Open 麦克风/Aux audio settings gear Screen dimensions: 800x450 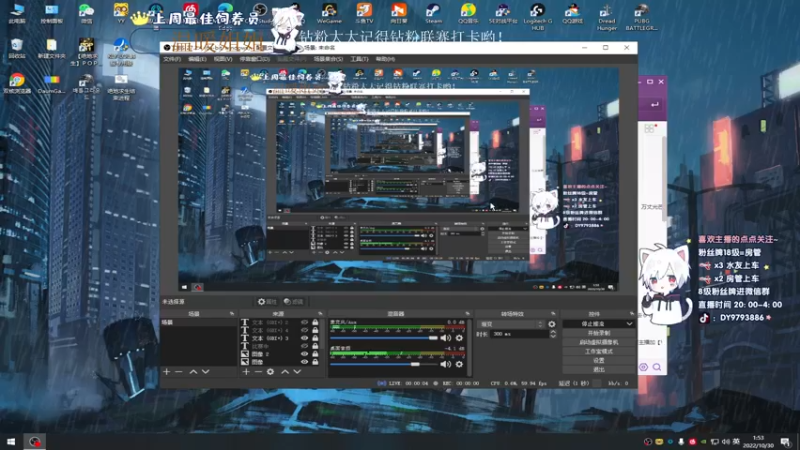459,338
